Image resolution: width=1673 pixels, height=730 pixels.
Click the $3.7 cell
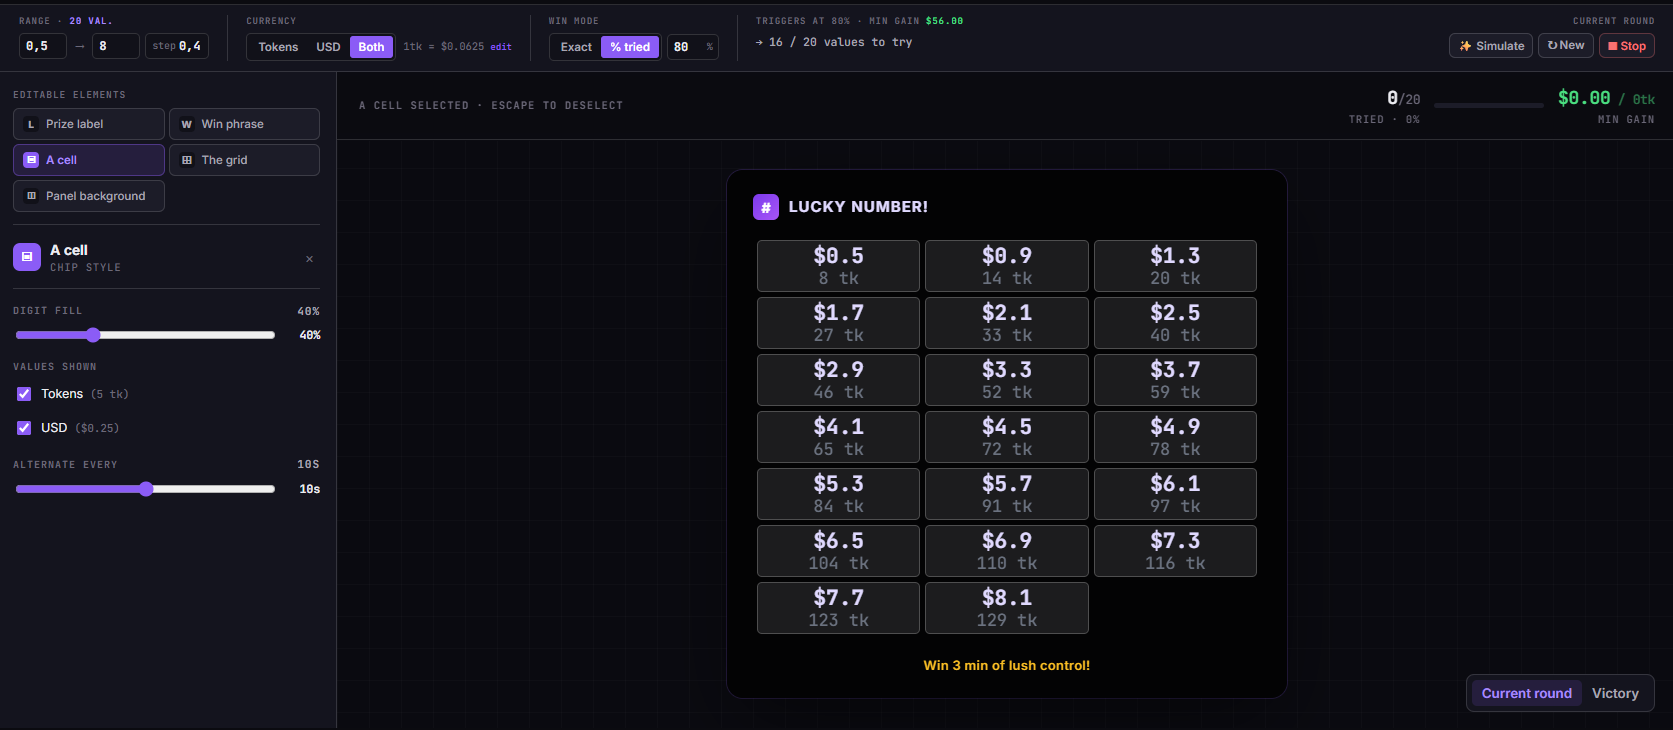coord(1175,380)
